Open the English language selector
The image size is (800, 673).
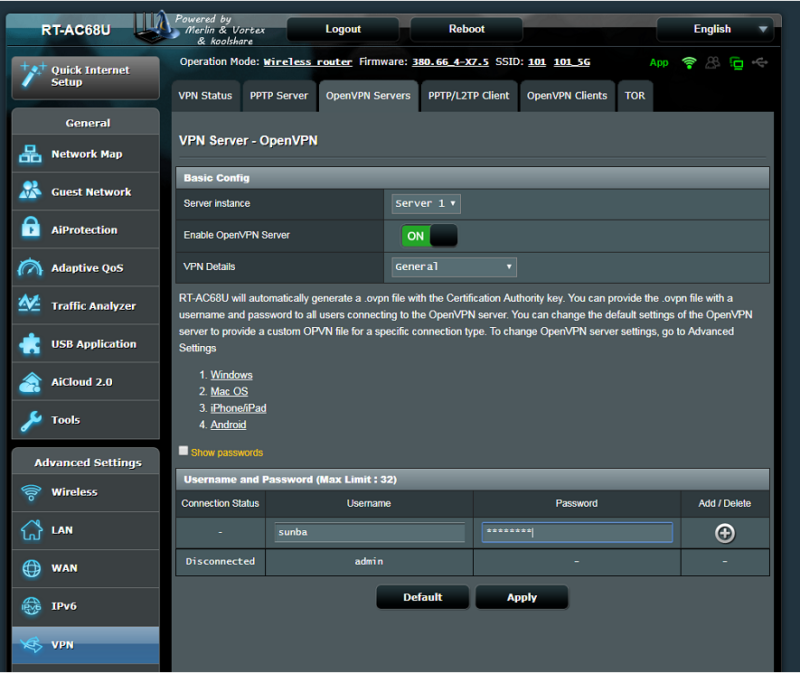(714, 29)
